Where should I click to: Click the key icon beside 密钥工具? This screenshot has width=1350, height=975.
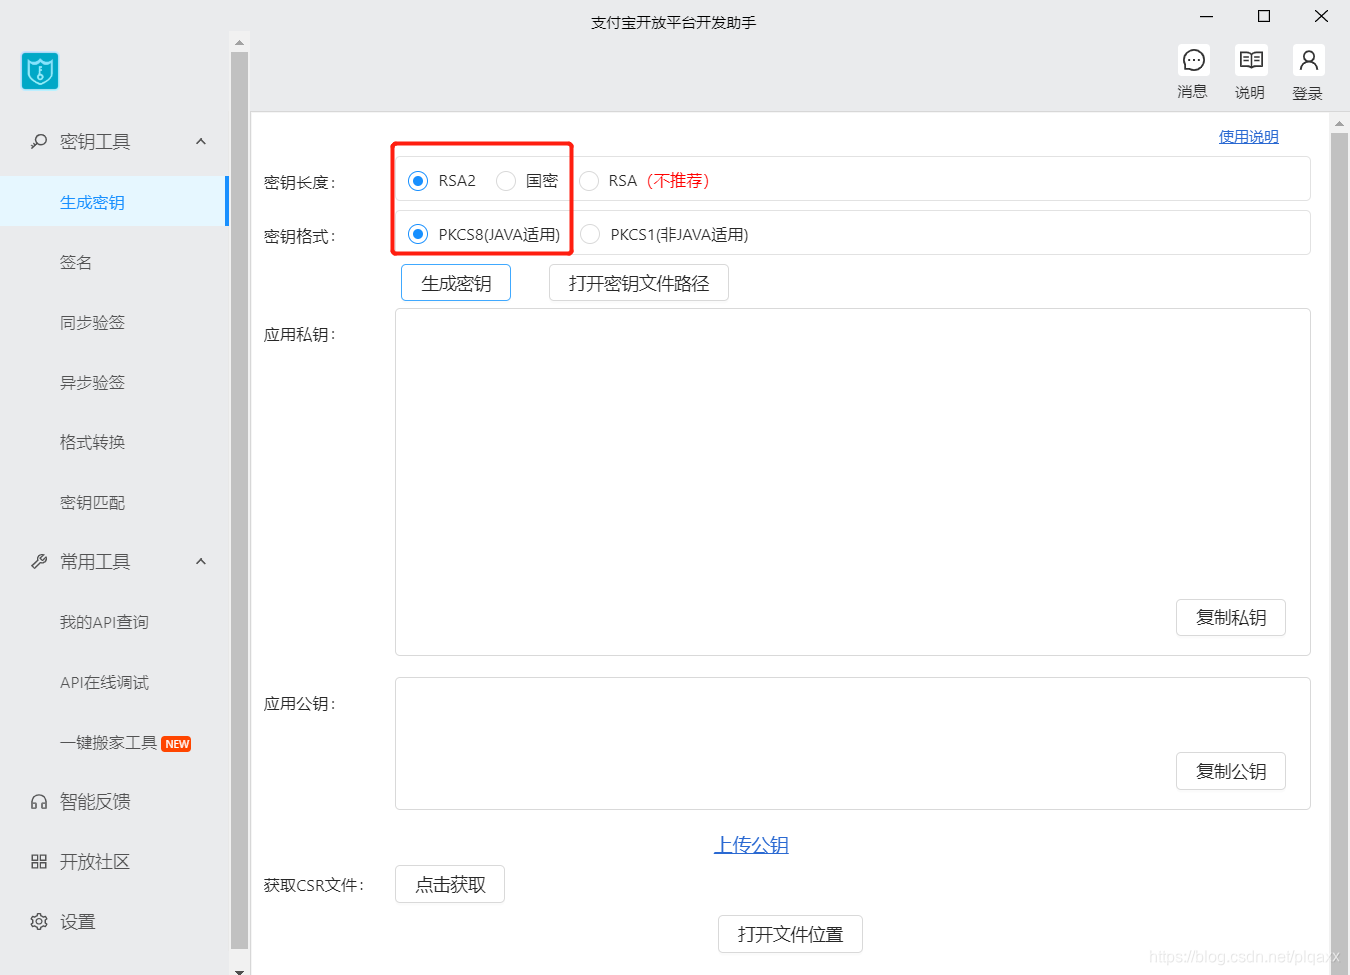pyautogui.click(x=39, y=142)
